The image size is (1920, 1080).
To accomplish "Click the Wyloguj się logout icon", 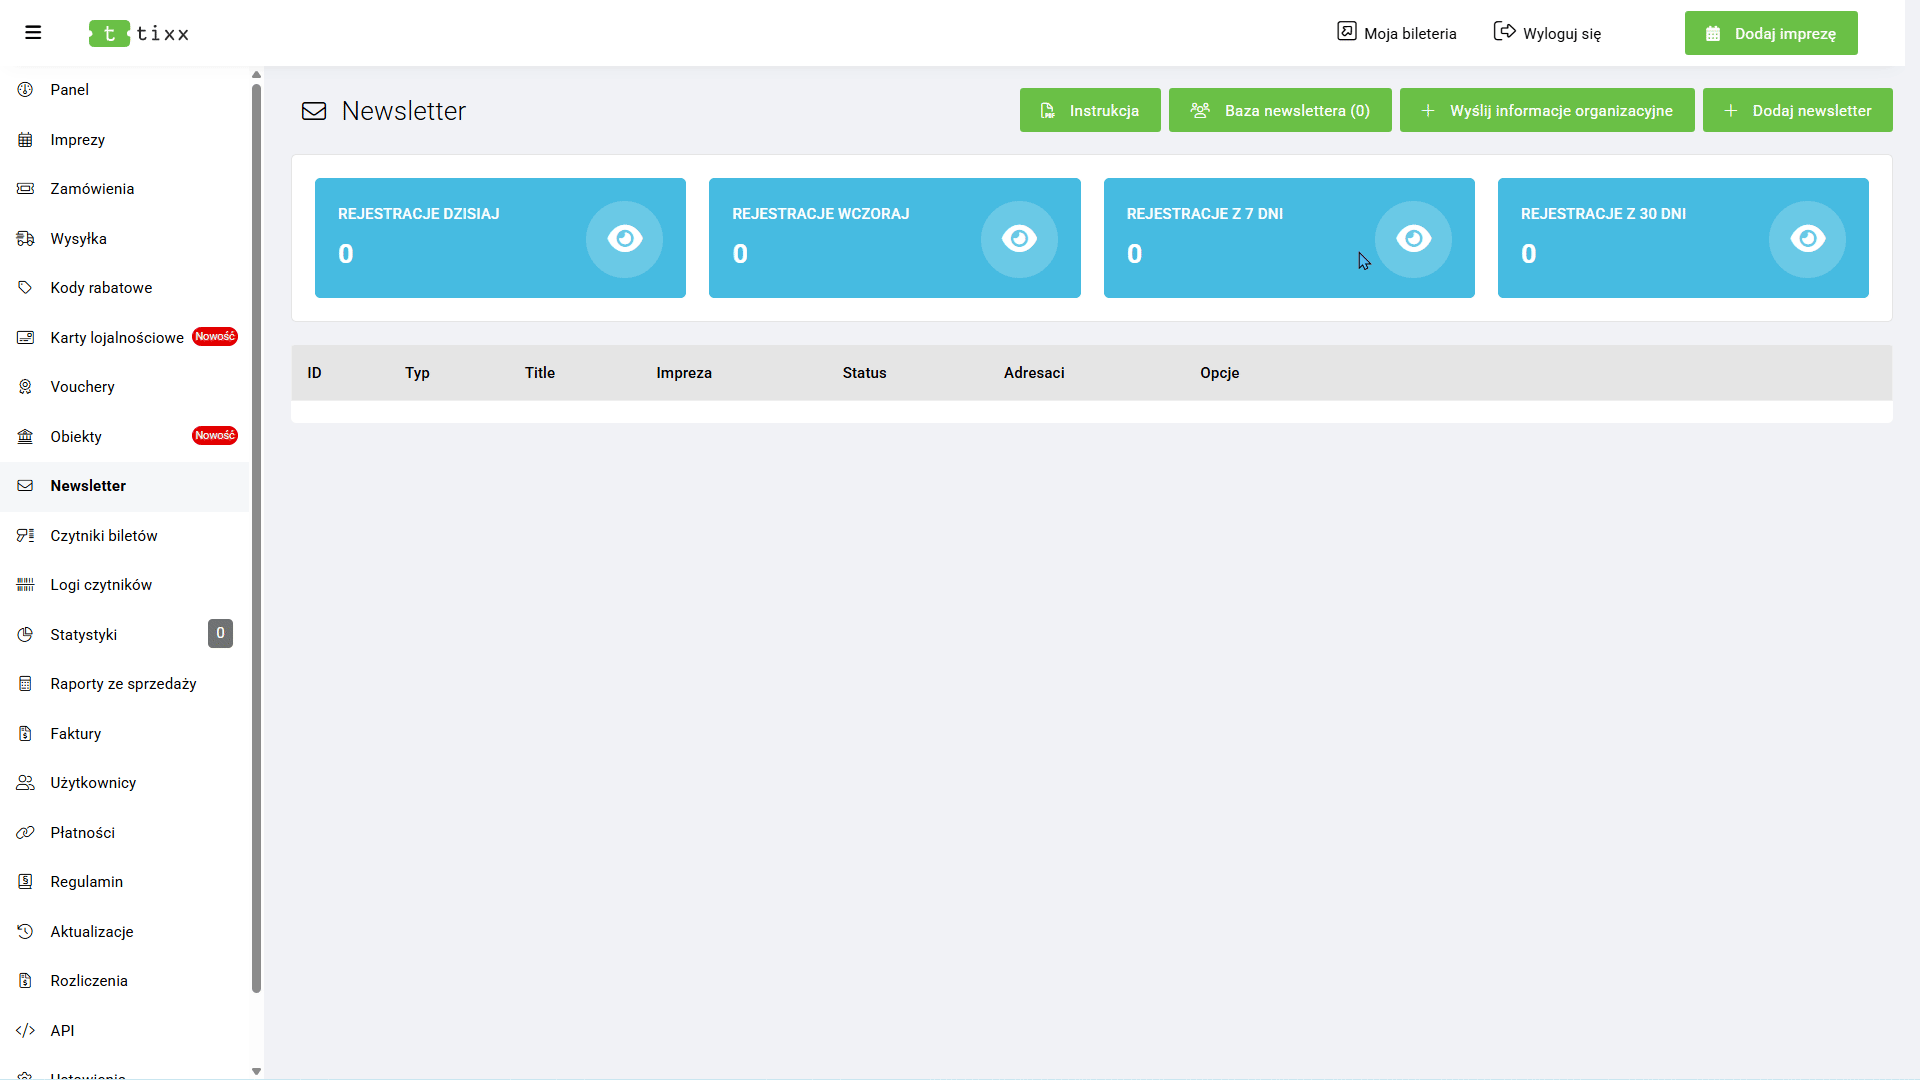I will [1504, 32].
